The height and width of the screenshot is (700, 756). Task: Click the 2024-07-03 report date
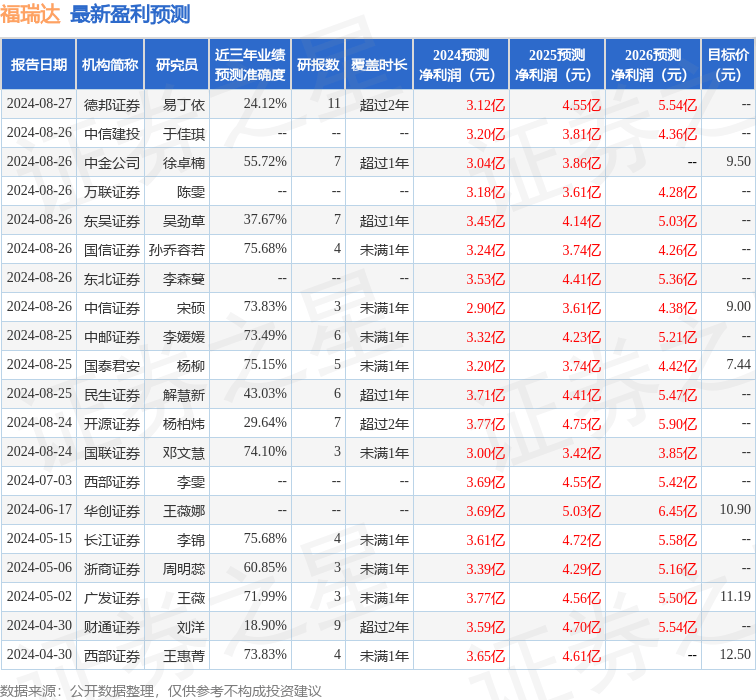coord(39,481)
